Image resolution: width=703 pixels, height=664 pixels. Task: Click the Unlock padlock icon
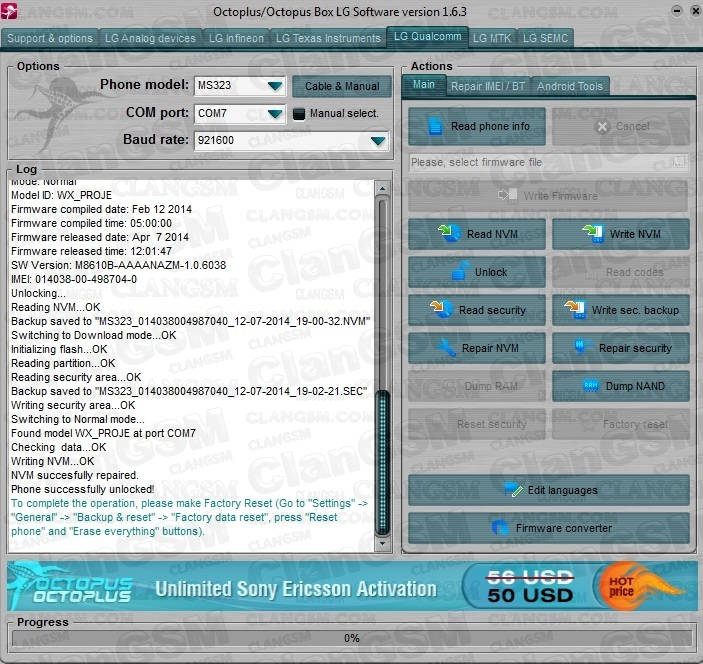(x=460, y=271)
